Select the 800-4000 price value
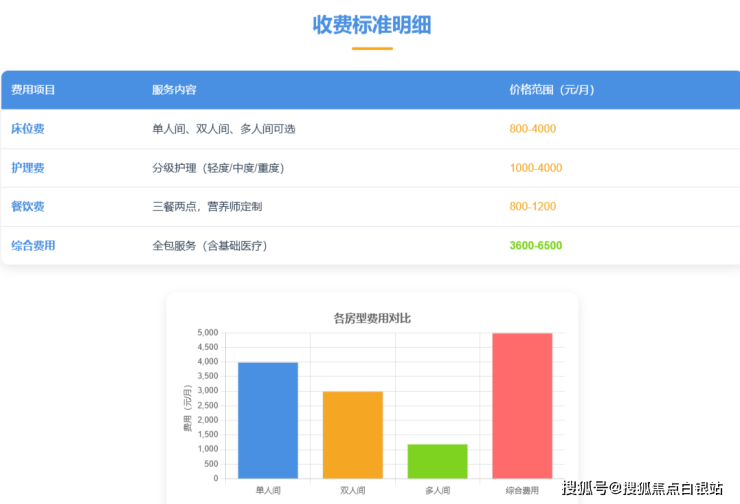The width and height of the screenshot is (740, 504). 532,129
